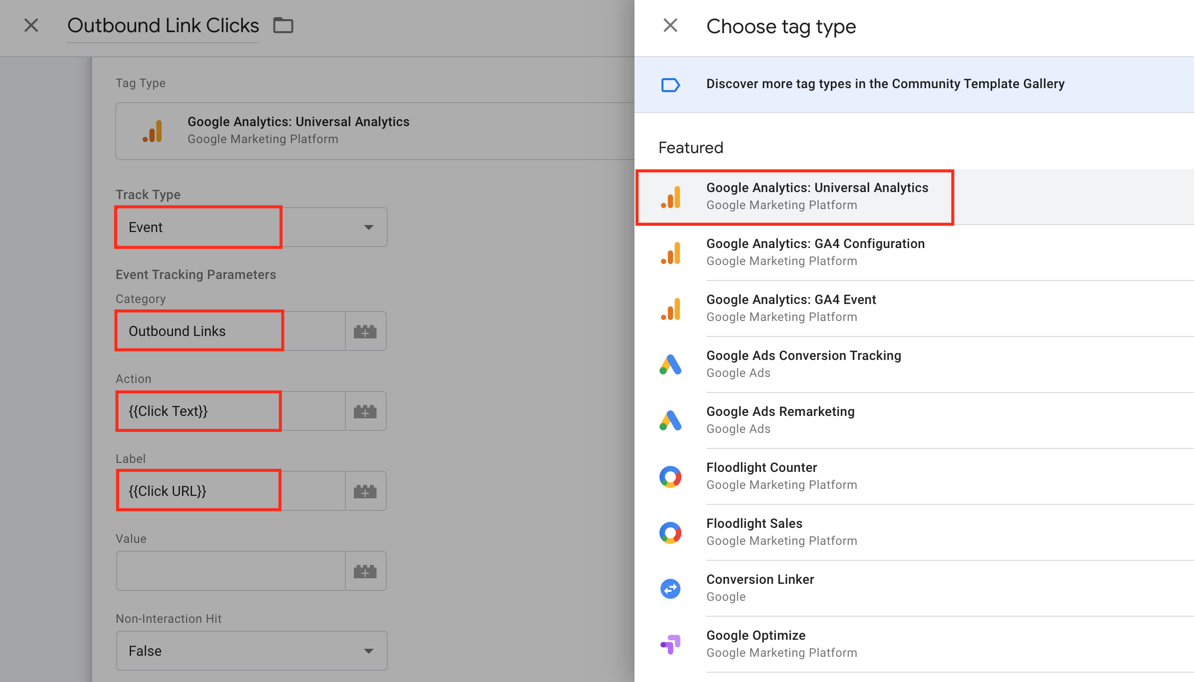
Task: Select Google Analytics: Universal Analytics tag type
Action: (x=915, y=197)
